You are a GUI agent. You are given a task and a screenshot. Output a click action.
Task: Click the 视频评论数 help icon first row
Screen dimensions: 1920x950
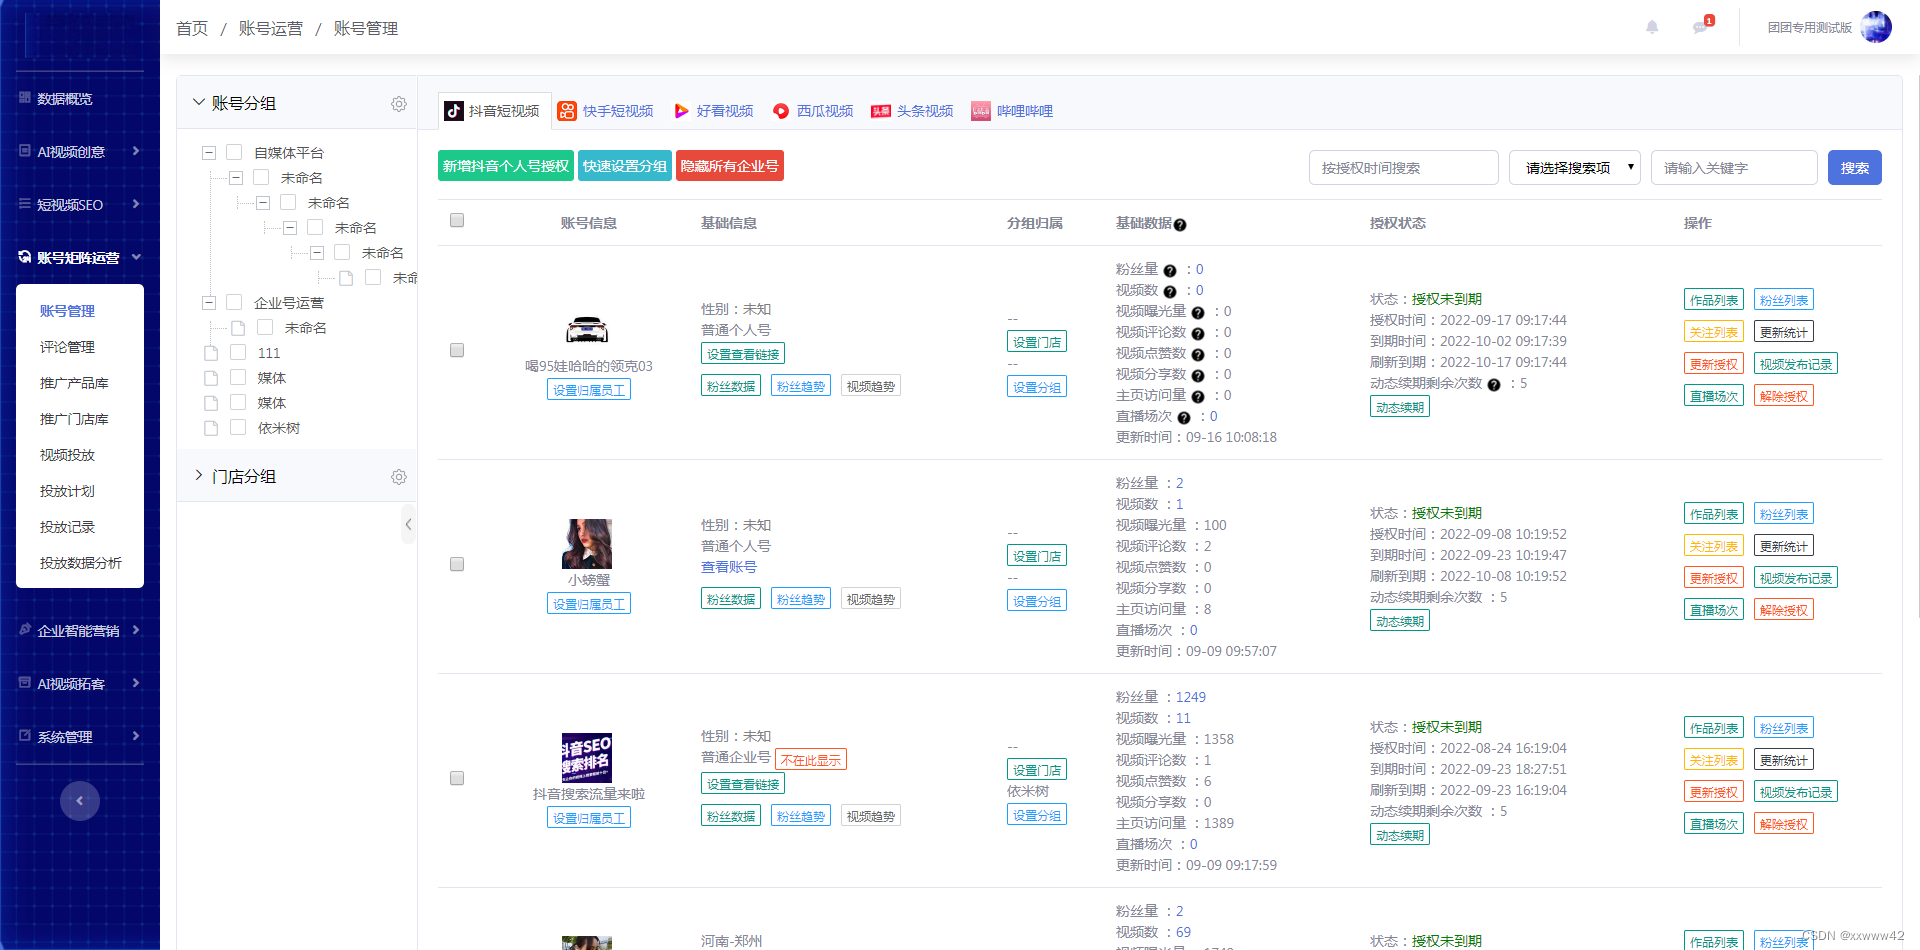point(1198,333)
